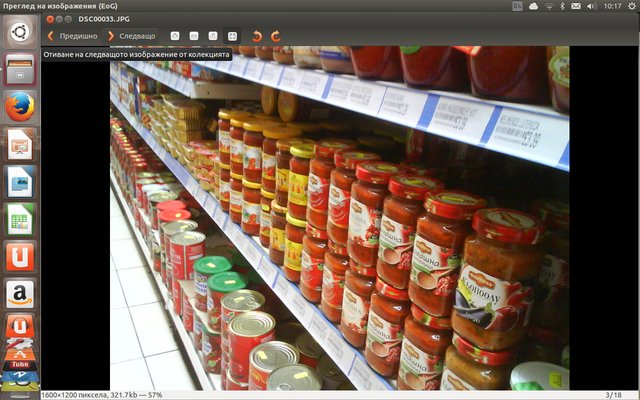Open the Files manager from the launcher

coord(20,69)
